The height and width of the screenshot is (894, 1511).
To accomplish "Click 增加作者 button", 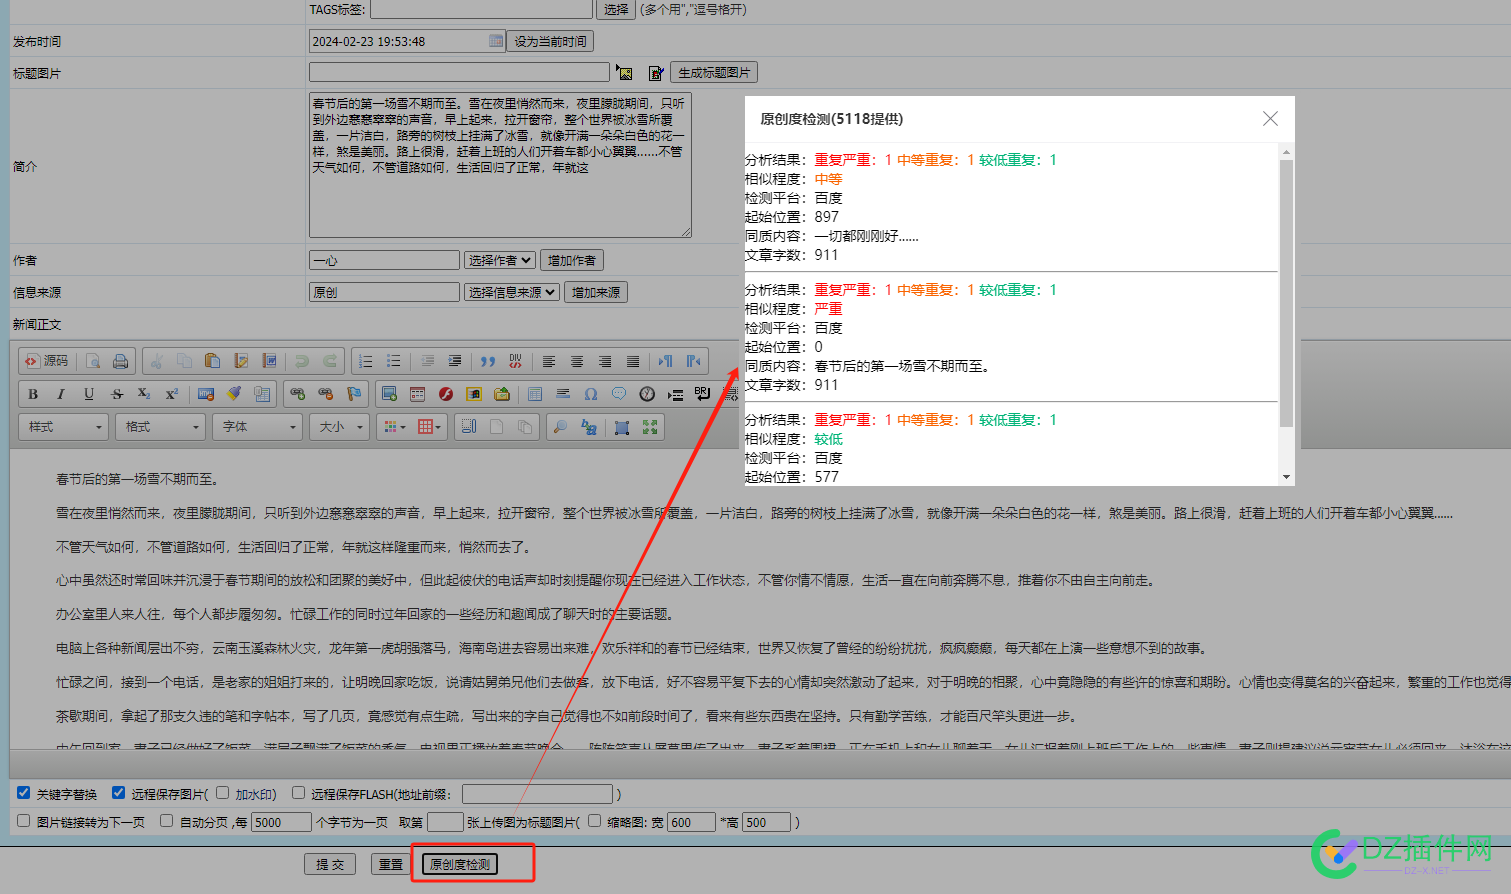I will point(572,261).
